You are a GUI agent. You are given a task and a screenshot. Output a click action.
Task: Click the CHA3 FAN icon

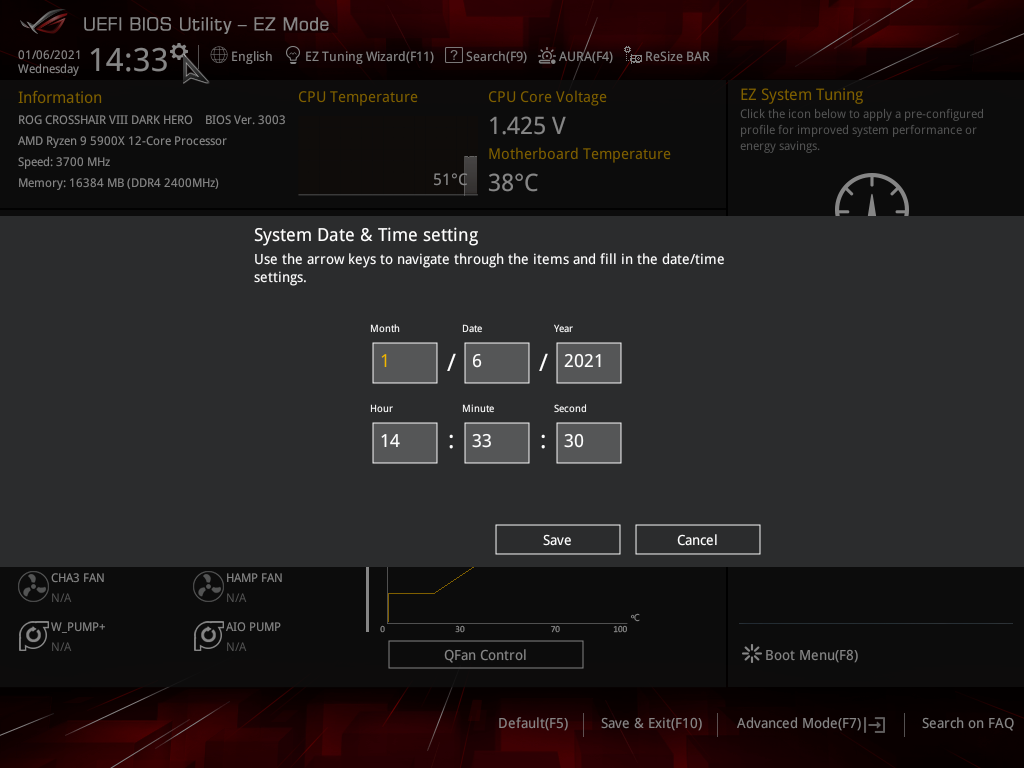(33, 586)
